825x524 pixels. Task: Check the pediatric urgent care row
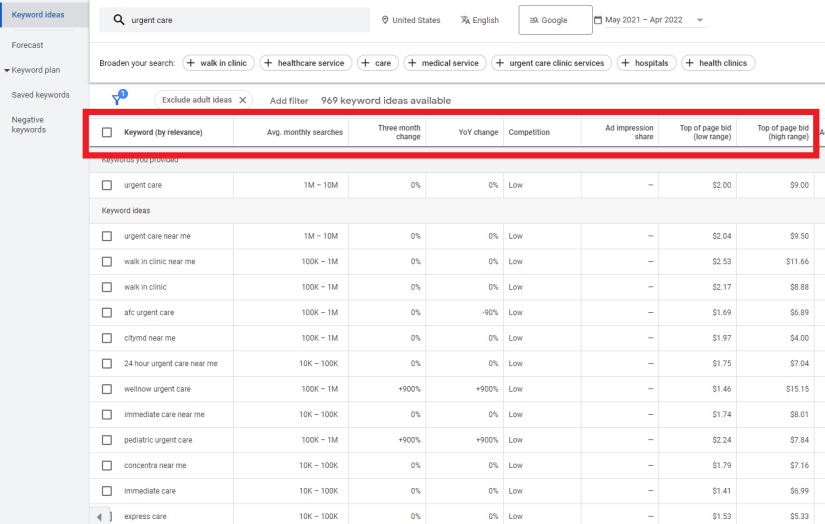tap(107, 440)
